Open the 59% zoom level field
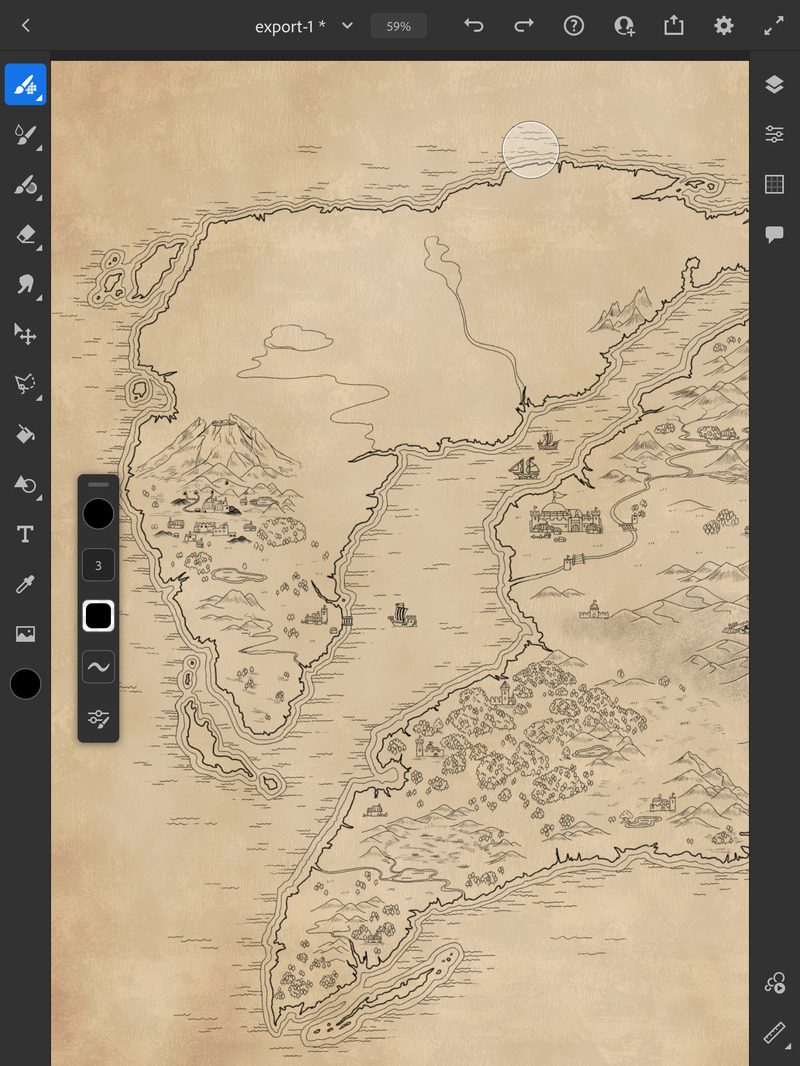Screen dimensions: 800x1066 tap(398, 26)
